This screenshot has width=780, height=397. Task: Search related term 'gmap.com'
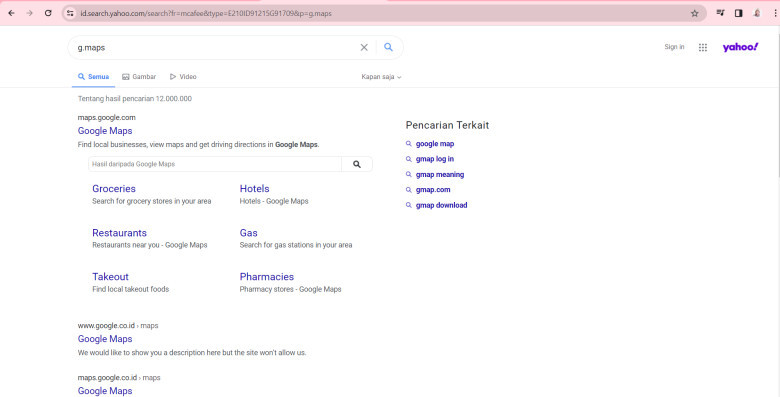point(433,190)
